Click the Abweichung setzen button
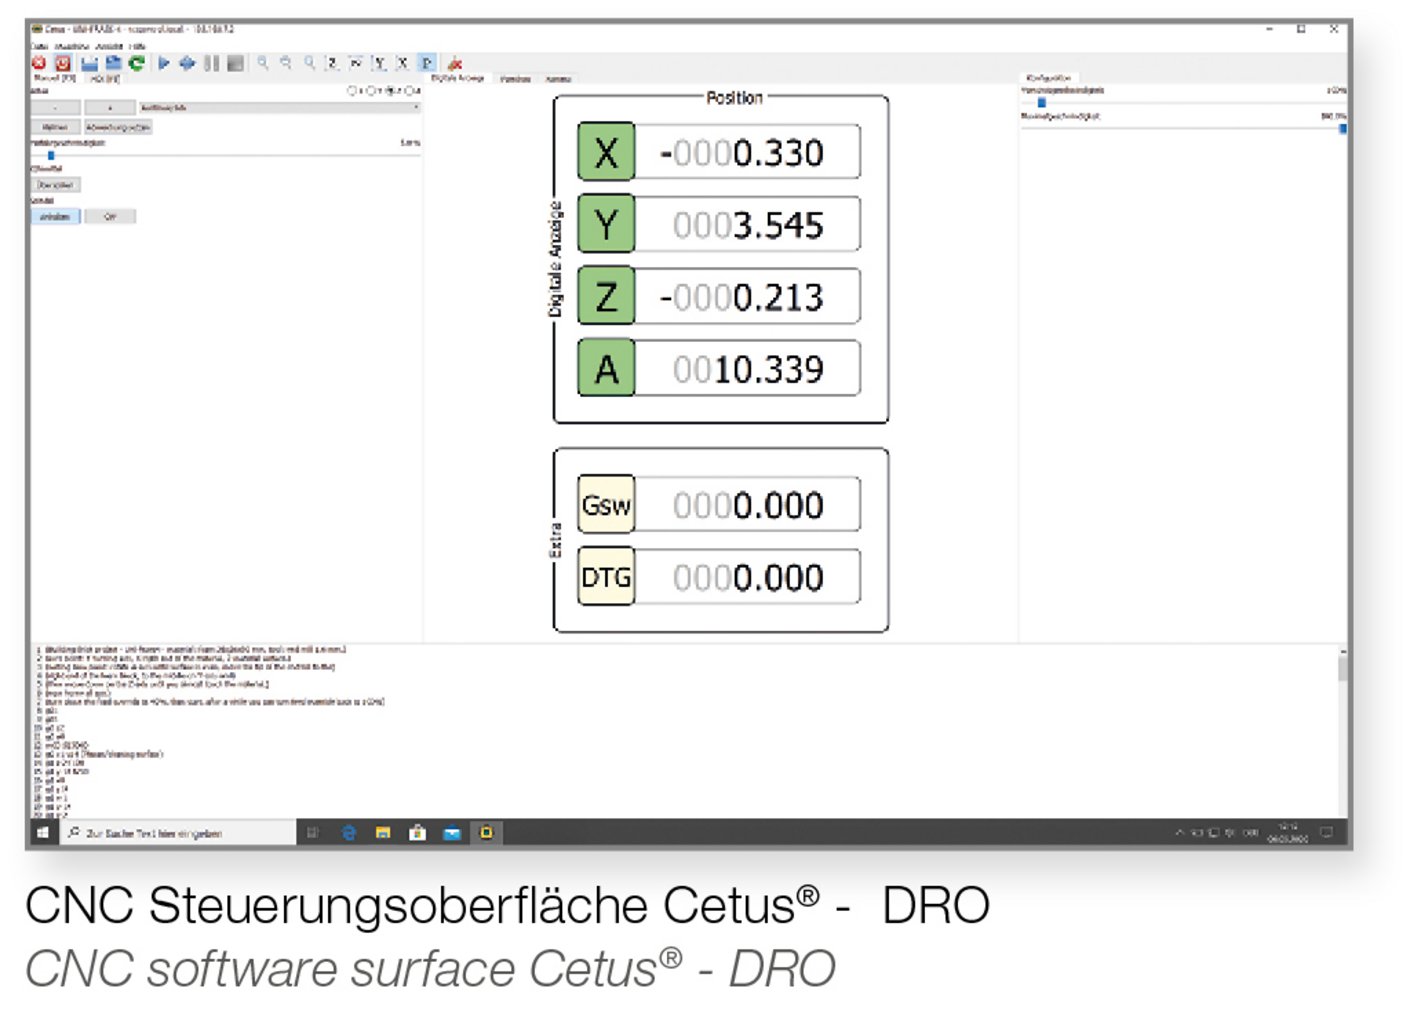 tap(118, 127)
